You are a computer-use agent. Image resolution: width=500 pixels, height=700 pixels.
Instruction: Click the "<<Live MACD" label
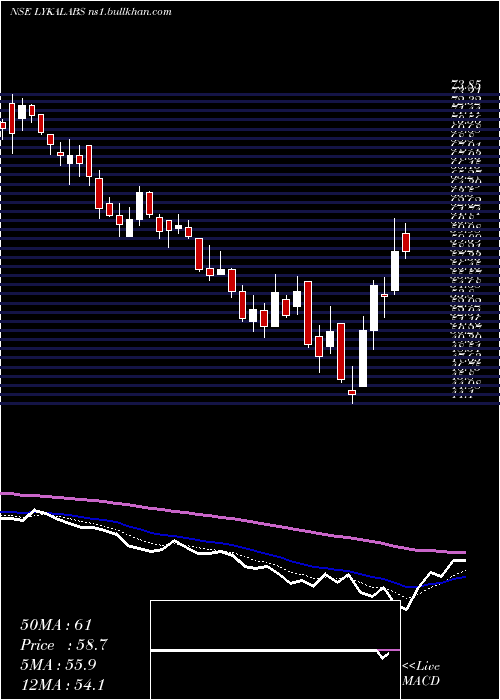(x=421, y=674)
